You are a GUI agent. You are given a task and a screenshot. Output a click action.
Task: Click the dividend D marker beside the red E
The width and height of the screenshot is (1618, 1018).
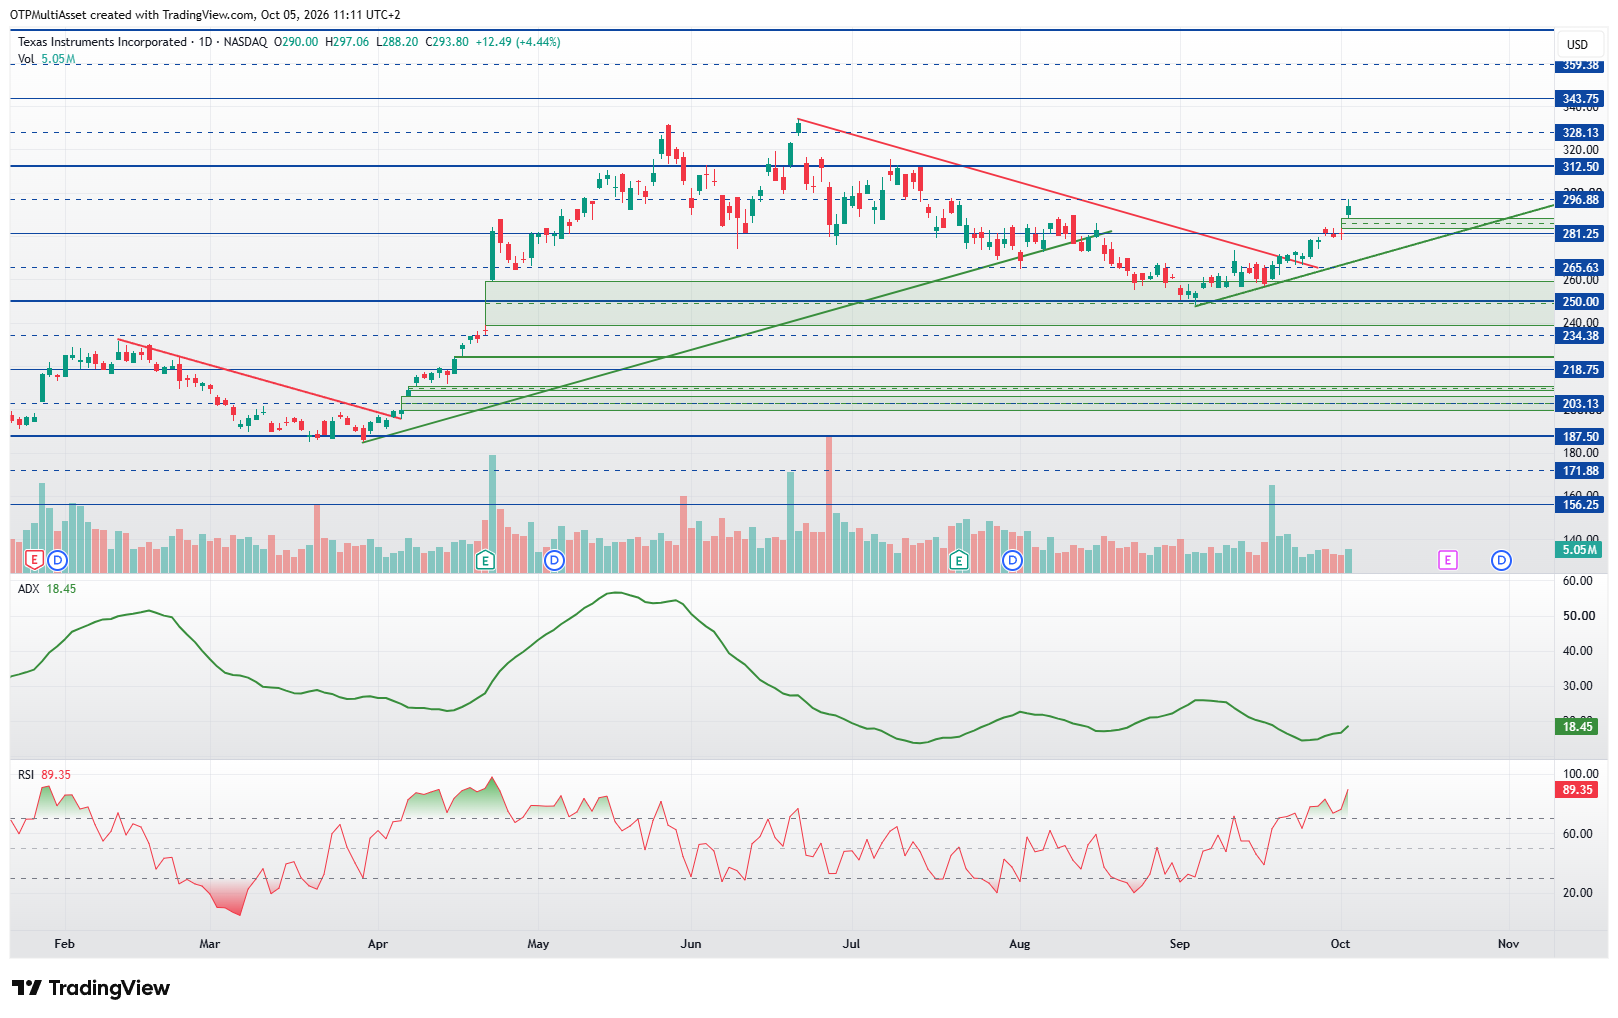click(58, 560)
